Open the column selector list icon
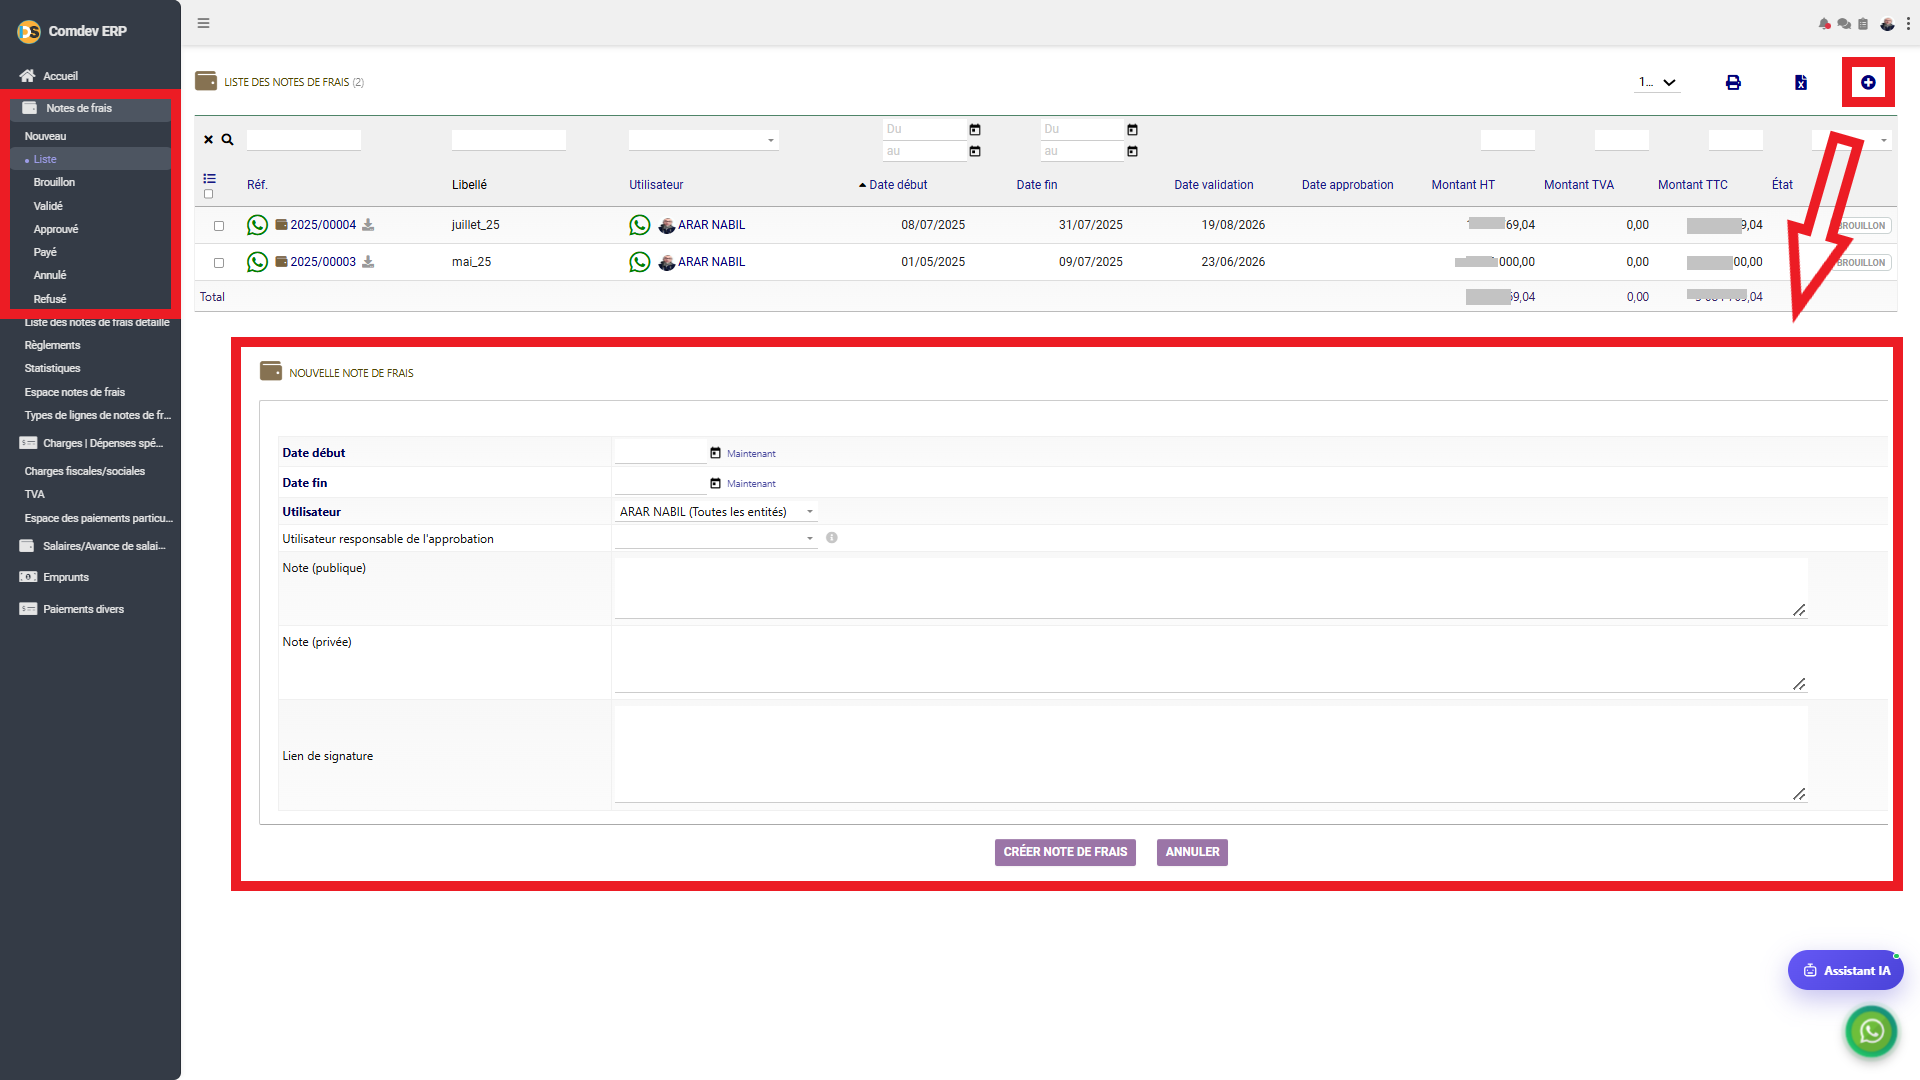This screenshot has height=1080, width=1920. click(209, 178)
